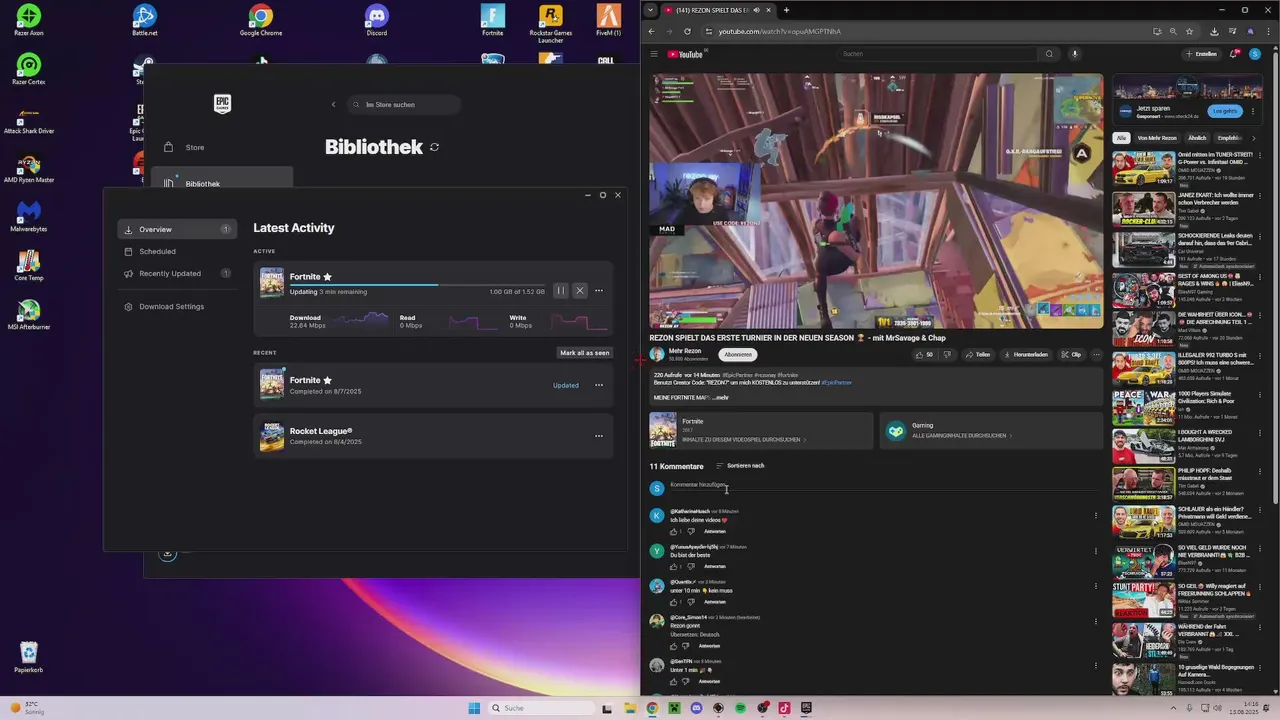This screenshot has width=1280, height=720.
Task: Open the Gaming category card
Action: [x=991, y=430]
